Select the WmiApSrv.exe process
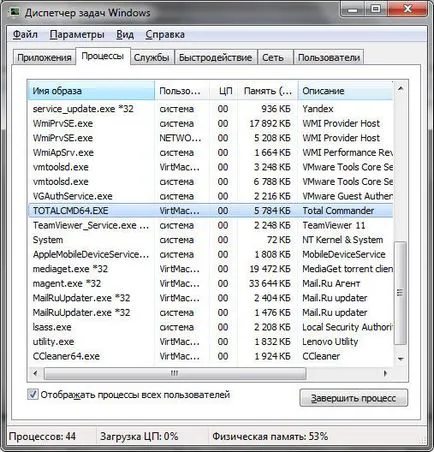Image resolution: width=434 pixels, height=452 pixels. point(210,152)
